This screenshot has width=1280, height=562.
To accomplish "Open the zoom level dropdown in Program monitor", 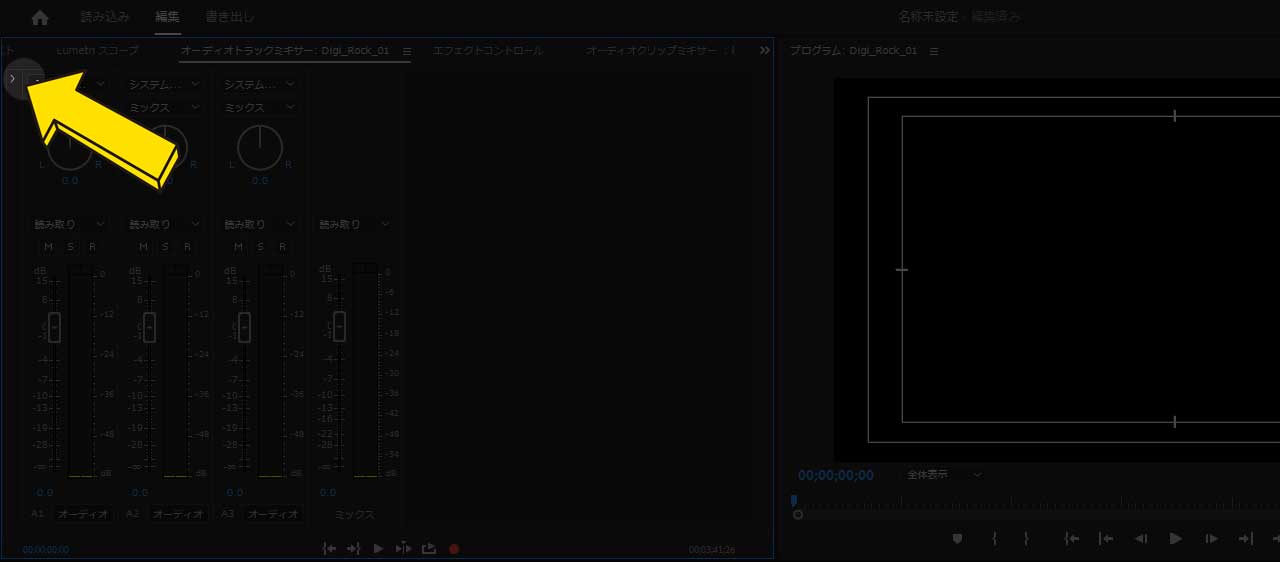I will tap(944, 475).
